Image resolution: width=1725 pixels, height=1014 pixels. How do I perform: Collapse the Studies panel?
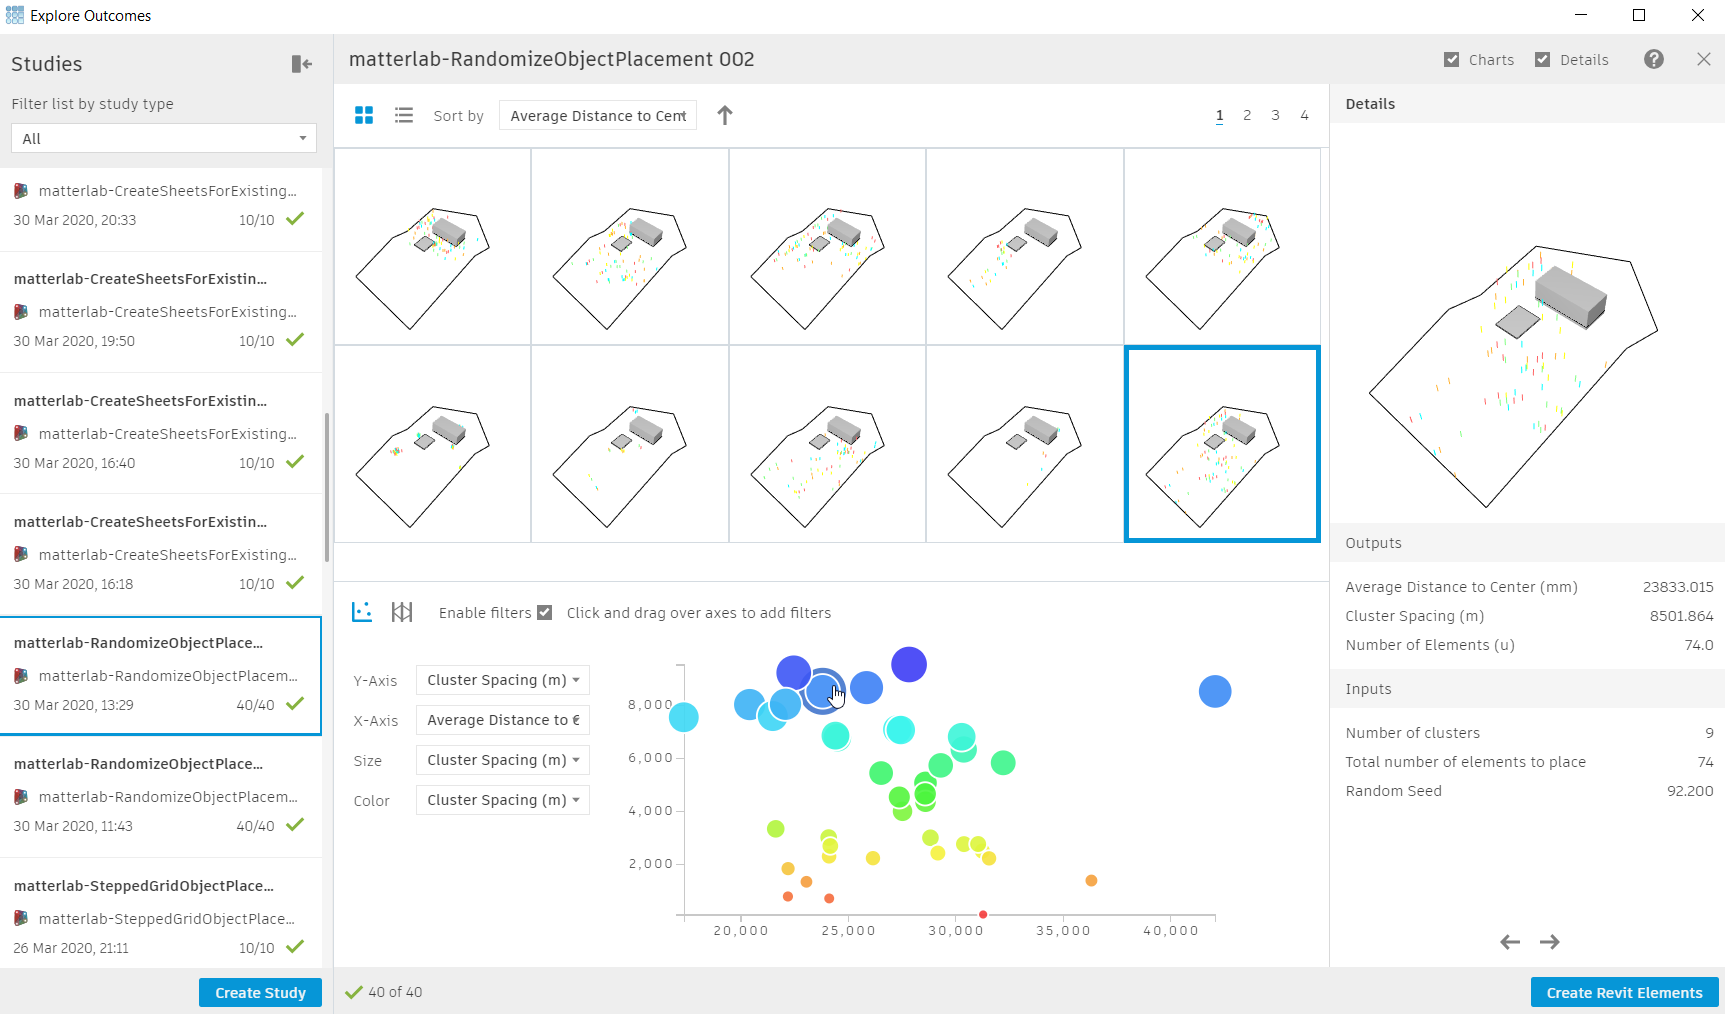click(x=301, y=64)
